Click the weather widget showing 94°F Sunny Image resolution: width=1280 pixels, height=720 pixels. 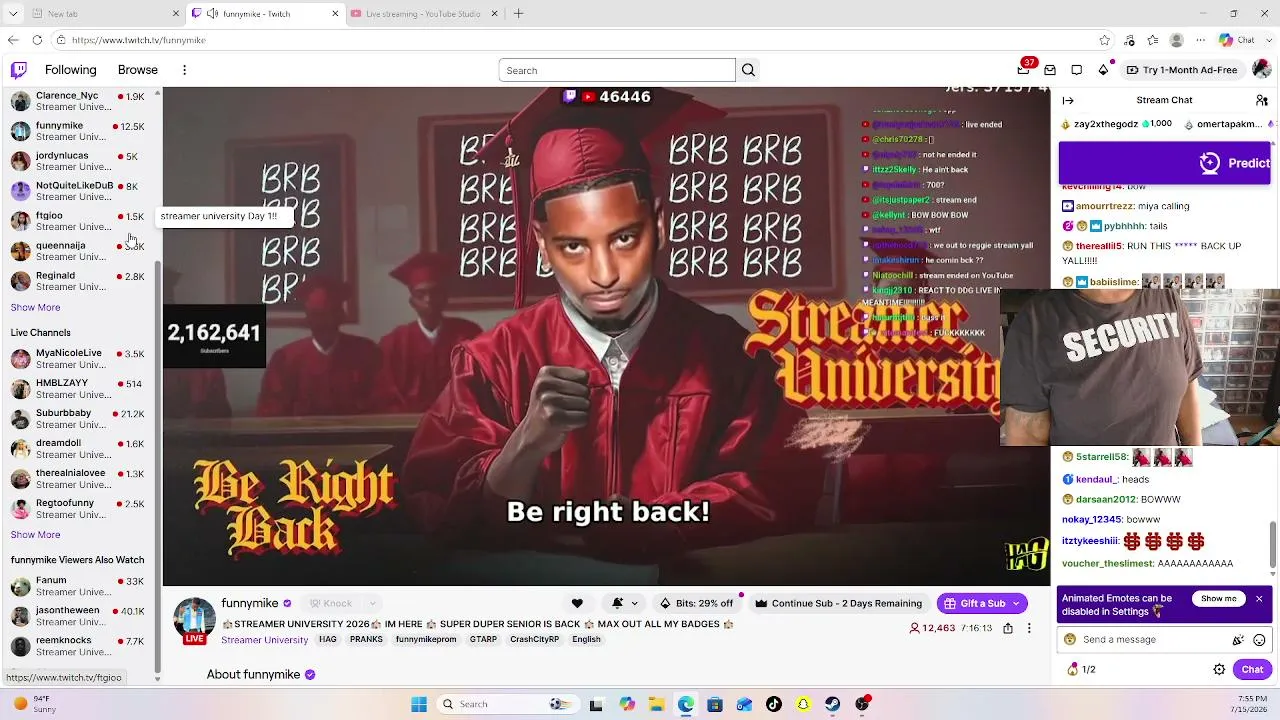(x=36, y=704)
